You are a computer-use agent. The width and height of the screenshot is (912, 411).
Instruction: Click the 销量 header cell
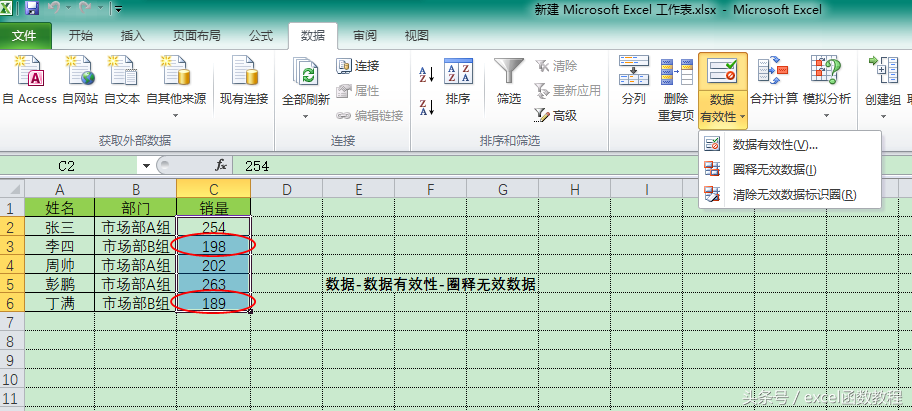click(x=213, y=208)
